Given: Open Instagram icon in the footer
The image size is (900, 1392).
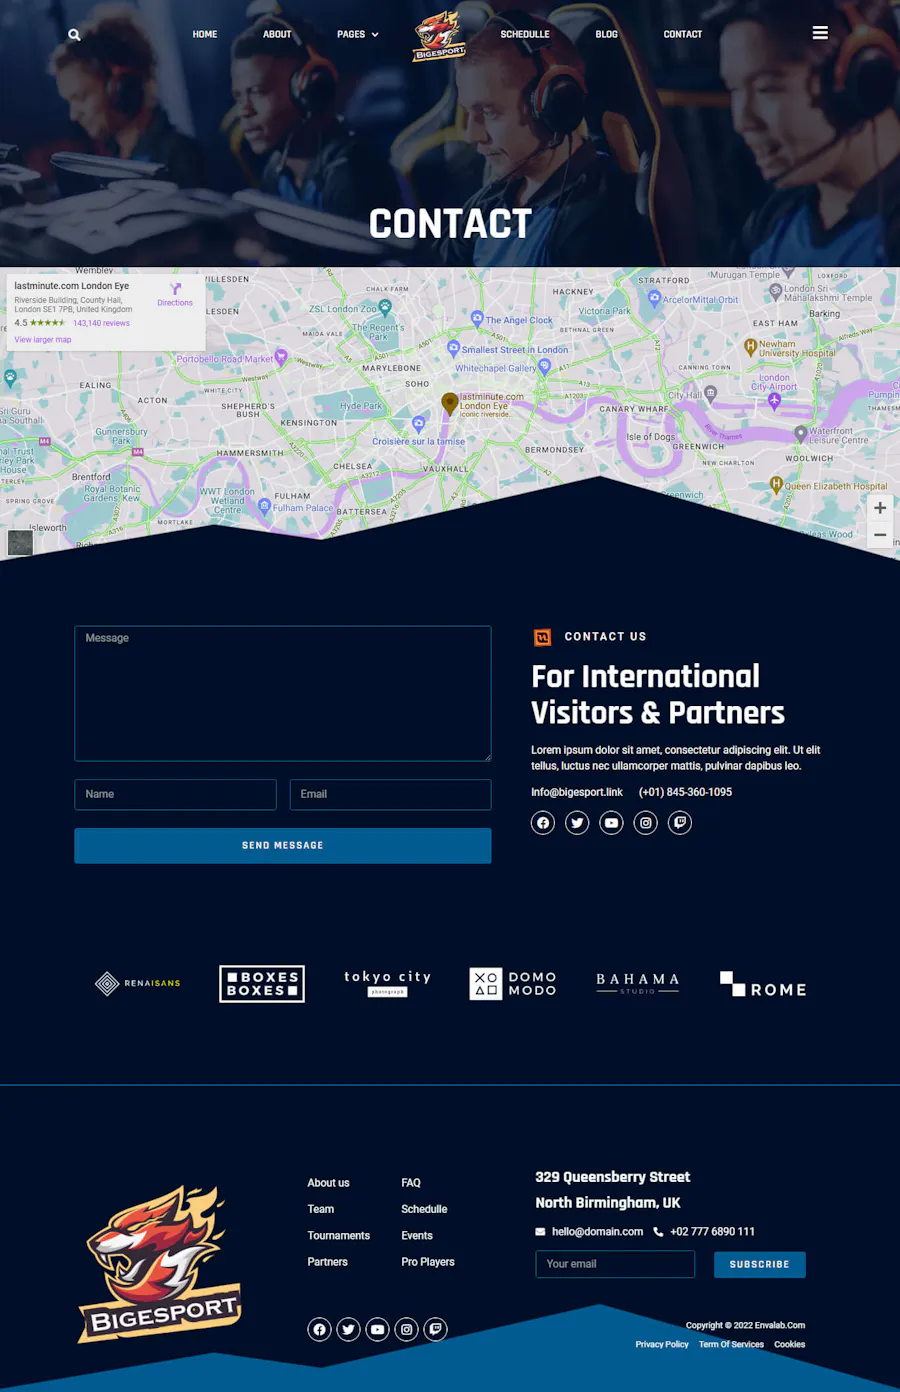Looking at the screenshot, I should (406, 1329).
